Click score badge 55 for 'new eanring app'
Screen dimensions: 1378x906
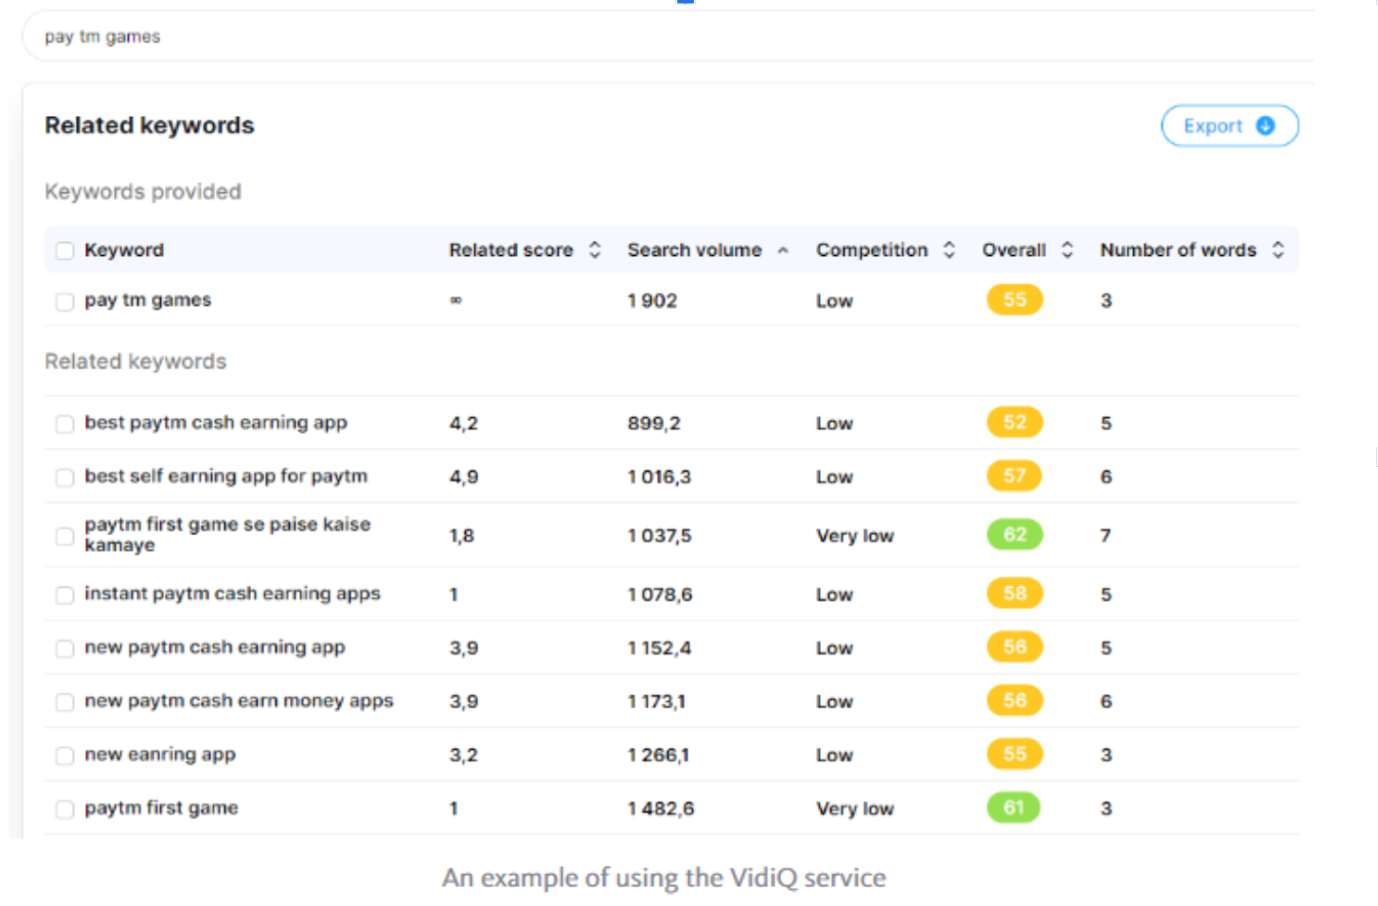[1015, 754]
